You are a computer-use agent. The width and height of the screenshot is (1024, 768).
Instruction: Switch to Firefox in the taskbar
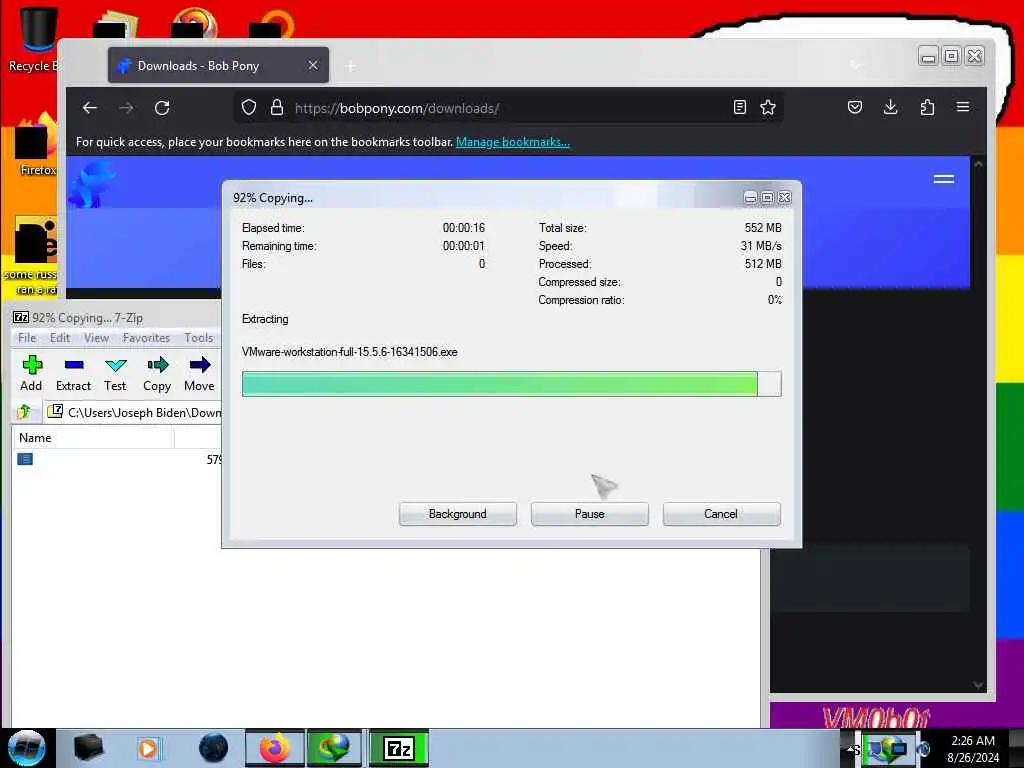(275, 748)
